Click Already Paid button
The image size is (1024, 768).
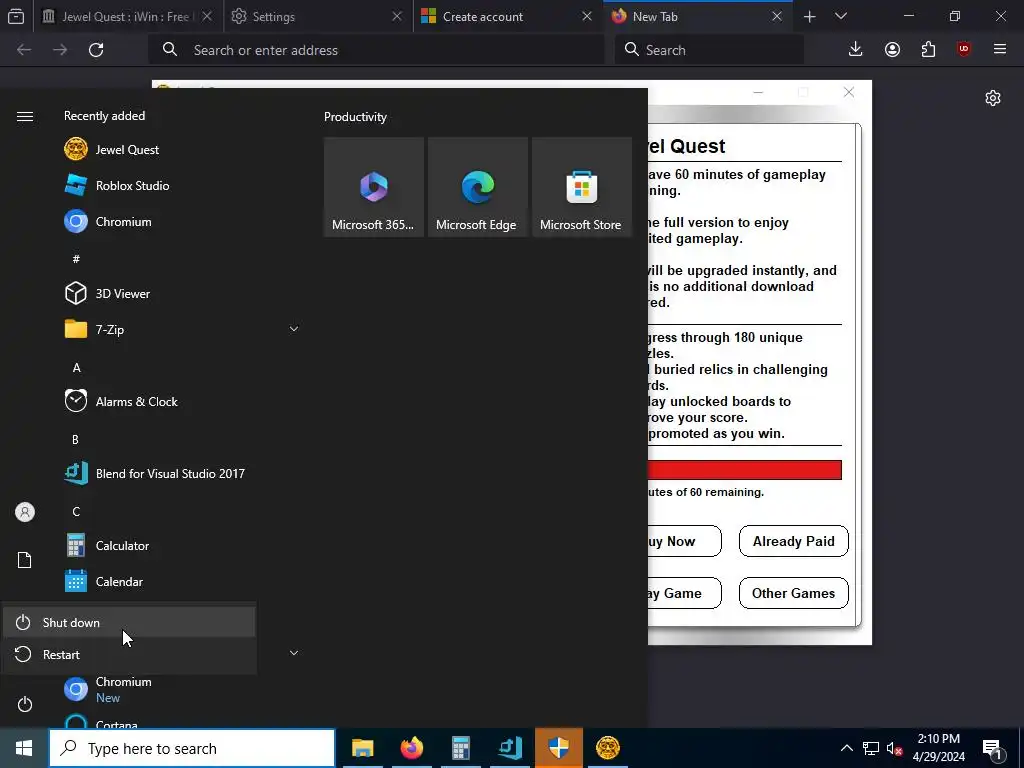tap(793, 541)
